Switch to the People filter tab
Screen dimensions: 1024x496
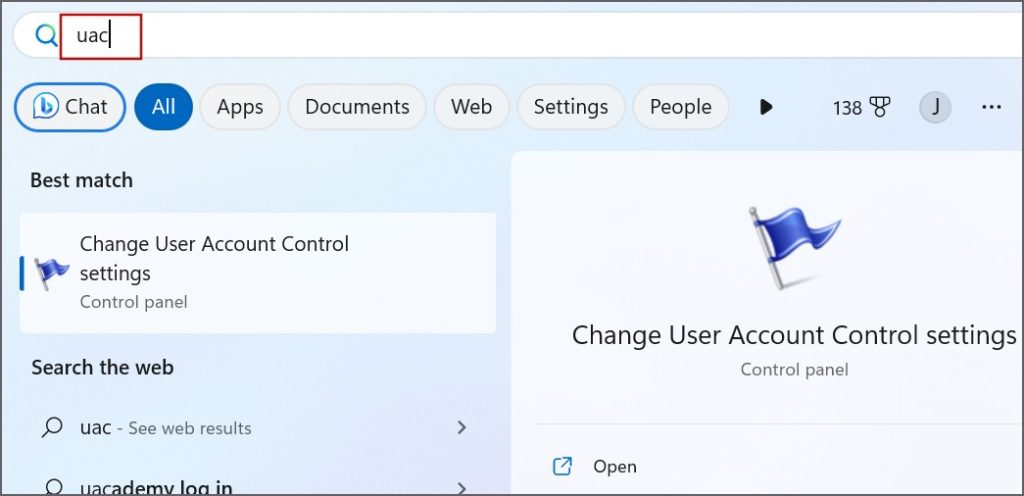click(x=680, y=107)
